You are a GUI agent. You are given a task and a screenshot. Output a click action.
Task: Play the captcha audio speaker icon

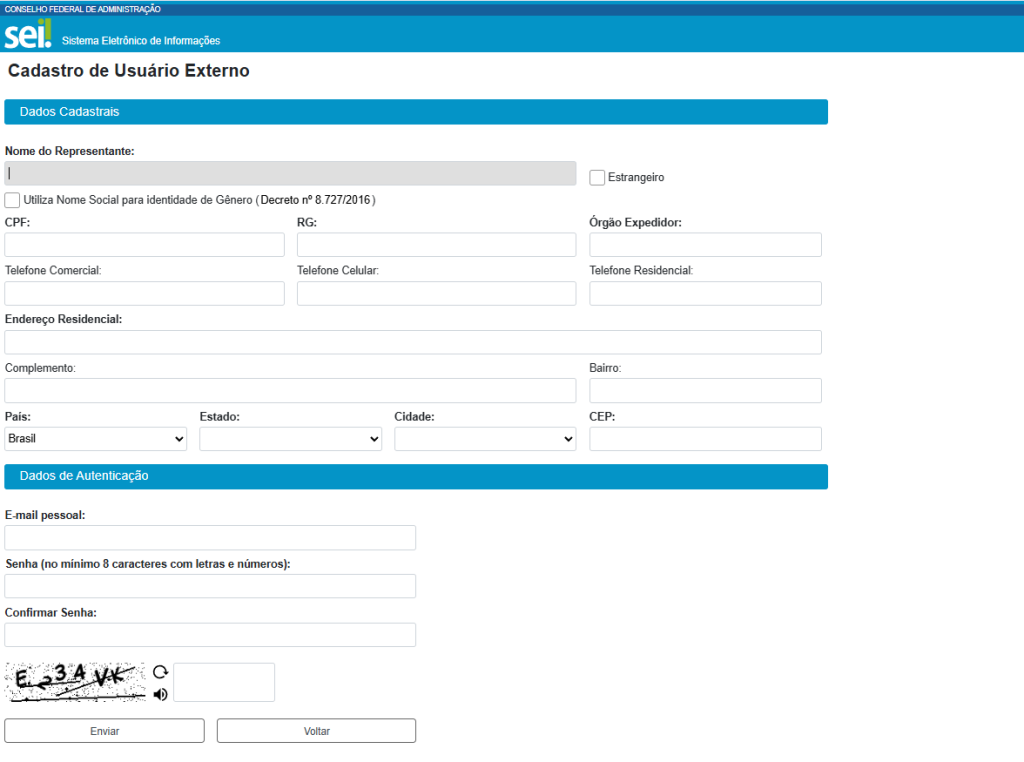(160, 694)
